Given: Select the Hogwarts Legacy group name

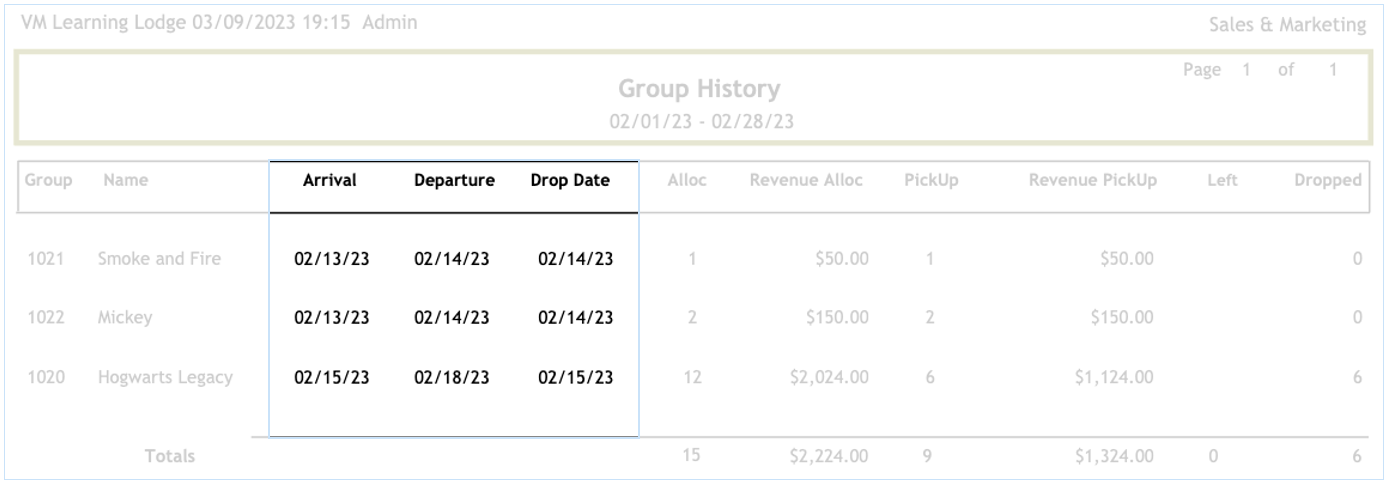Looking at the screenshot, I should click(165, 378).
